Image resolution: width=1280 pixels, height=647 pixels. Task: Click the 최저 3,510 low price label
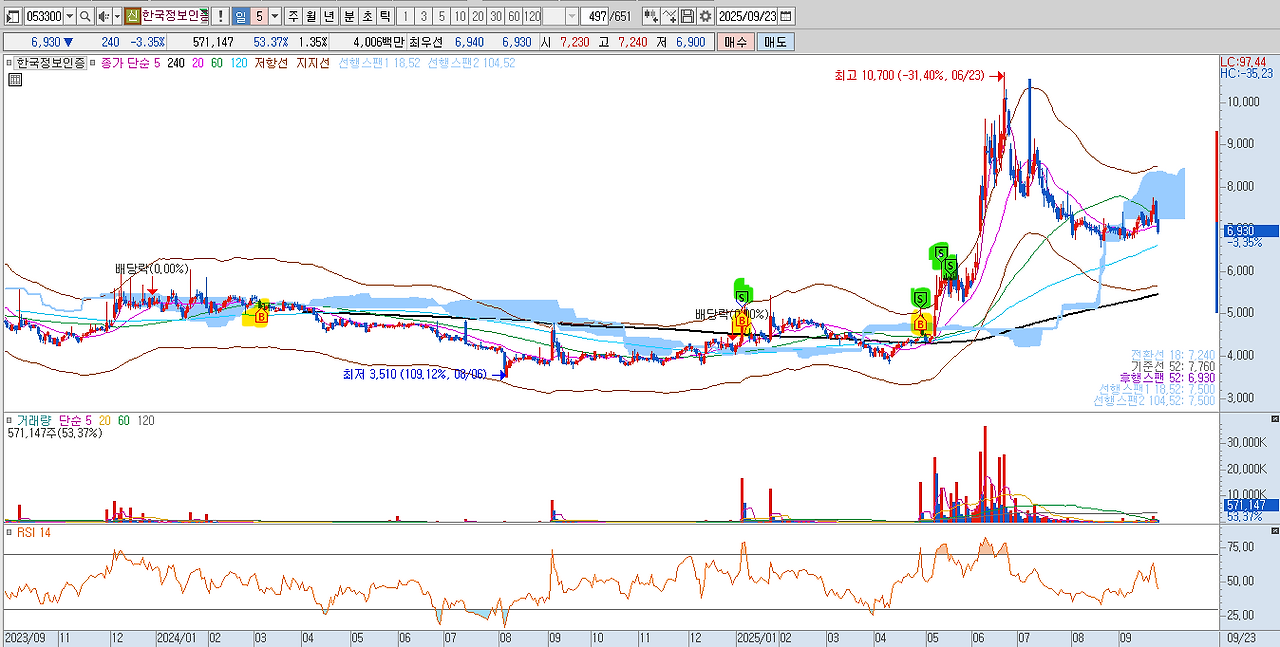coord(414,374)
